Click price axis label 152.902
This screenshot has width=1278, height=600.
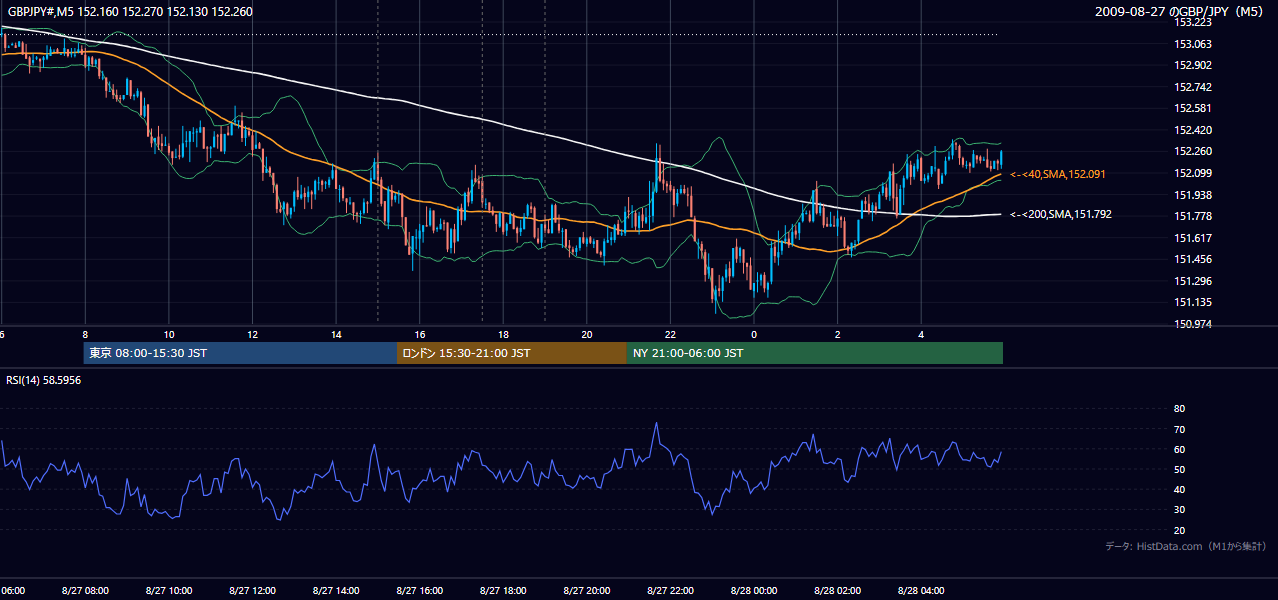click(x=1193, y=65)
